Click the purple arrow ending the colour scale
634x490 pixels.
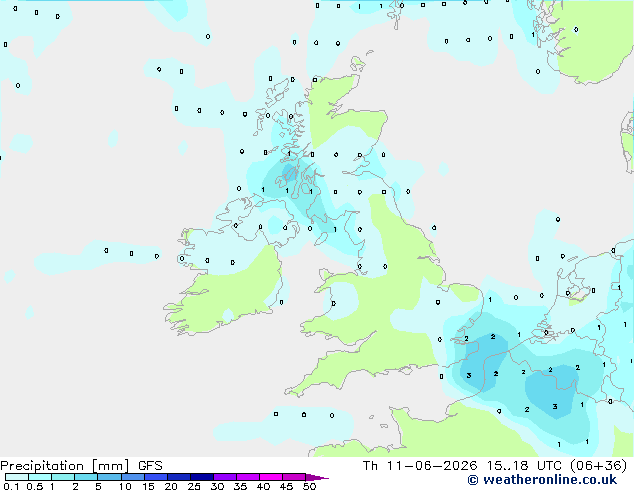pos(316,477)
